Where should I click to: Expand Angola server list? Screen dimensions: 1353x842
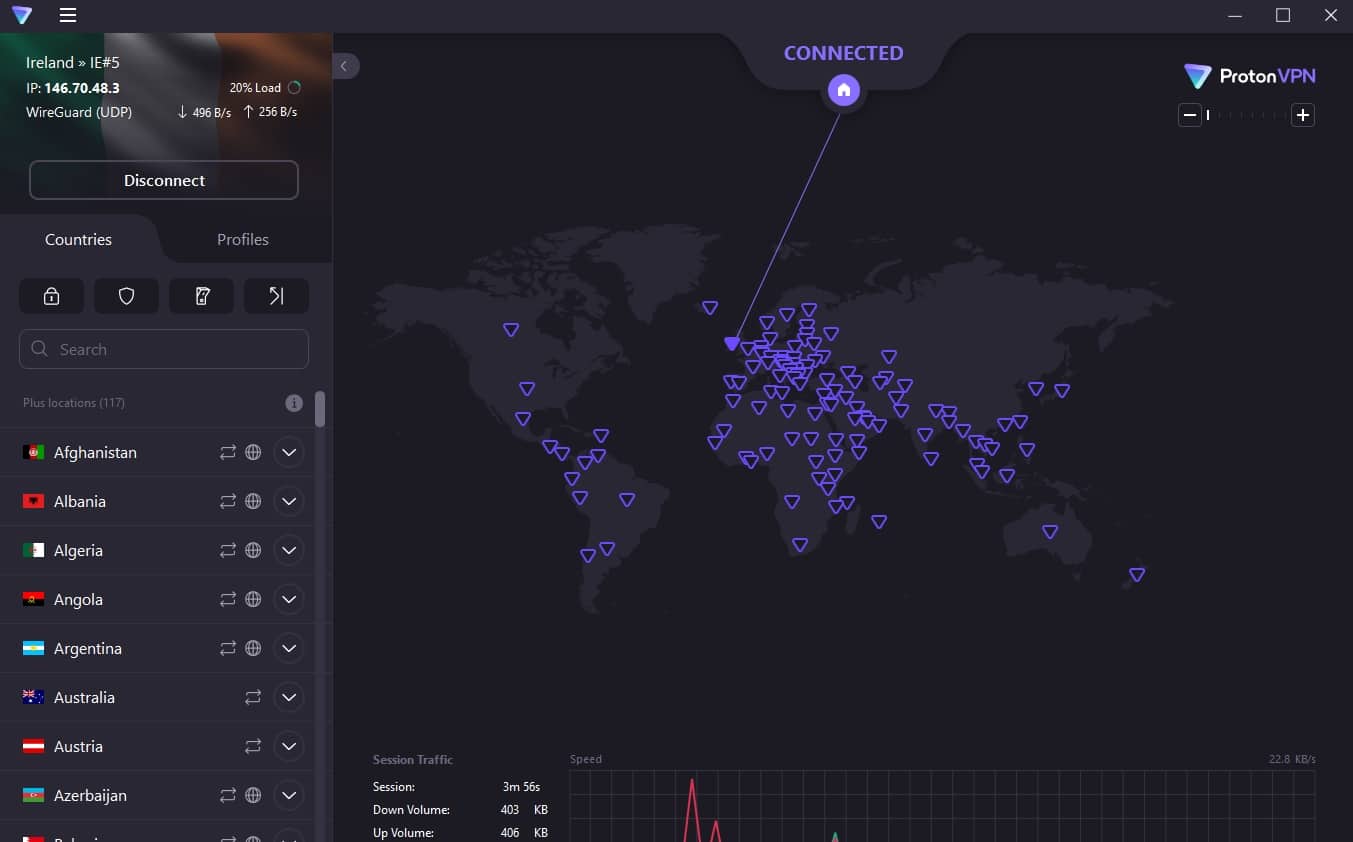coord(289,599)
